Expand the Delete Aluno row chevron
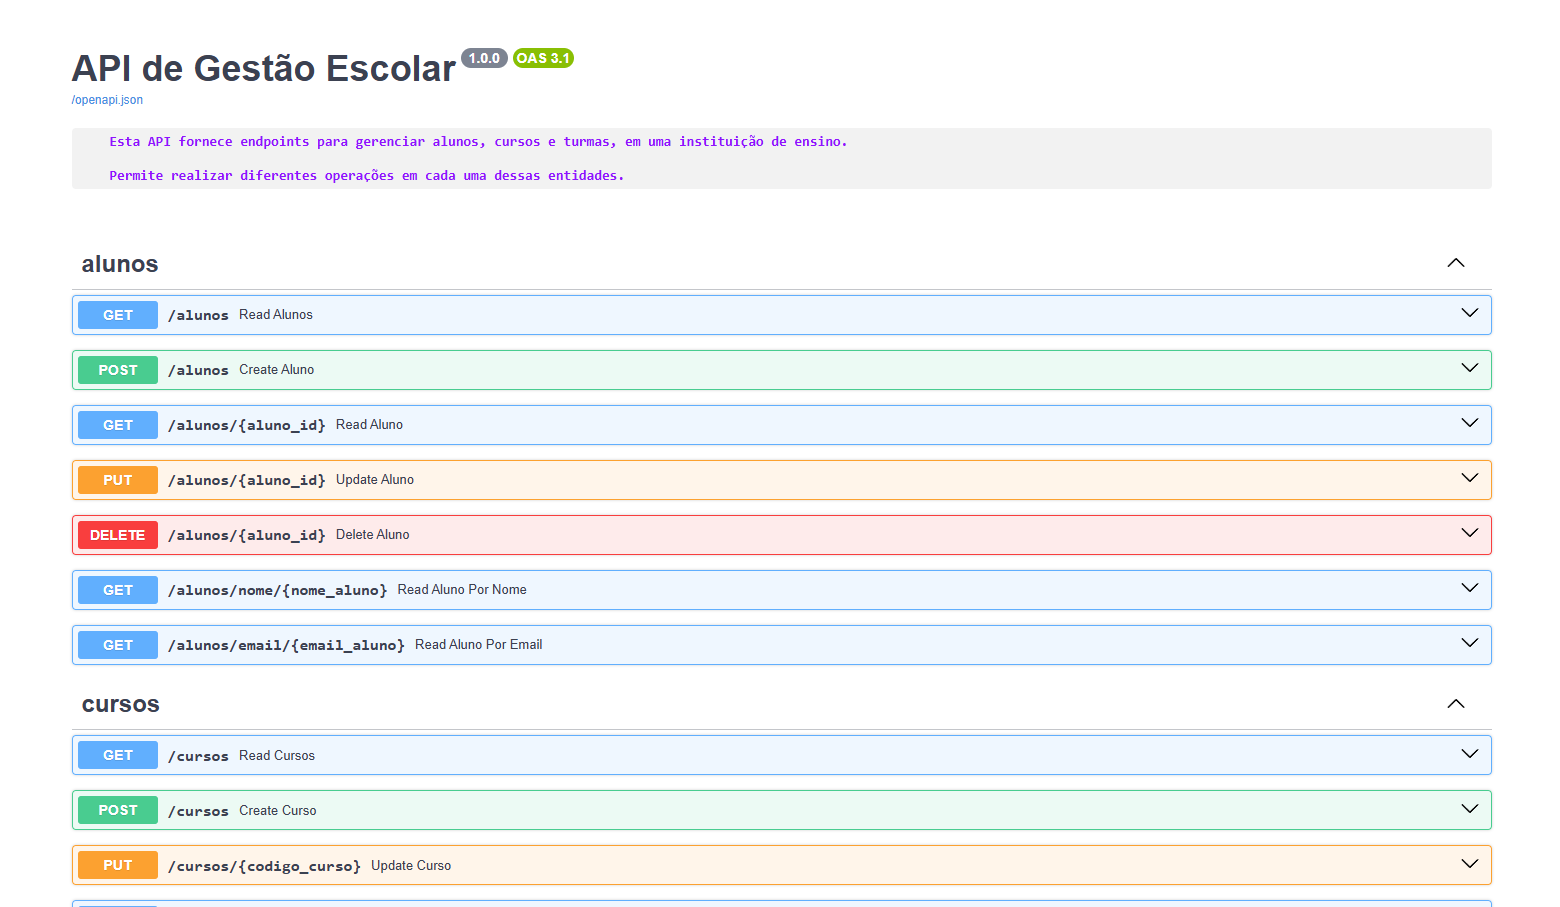The height and width of the screenshot is (907, 1560). (1469, 534)
